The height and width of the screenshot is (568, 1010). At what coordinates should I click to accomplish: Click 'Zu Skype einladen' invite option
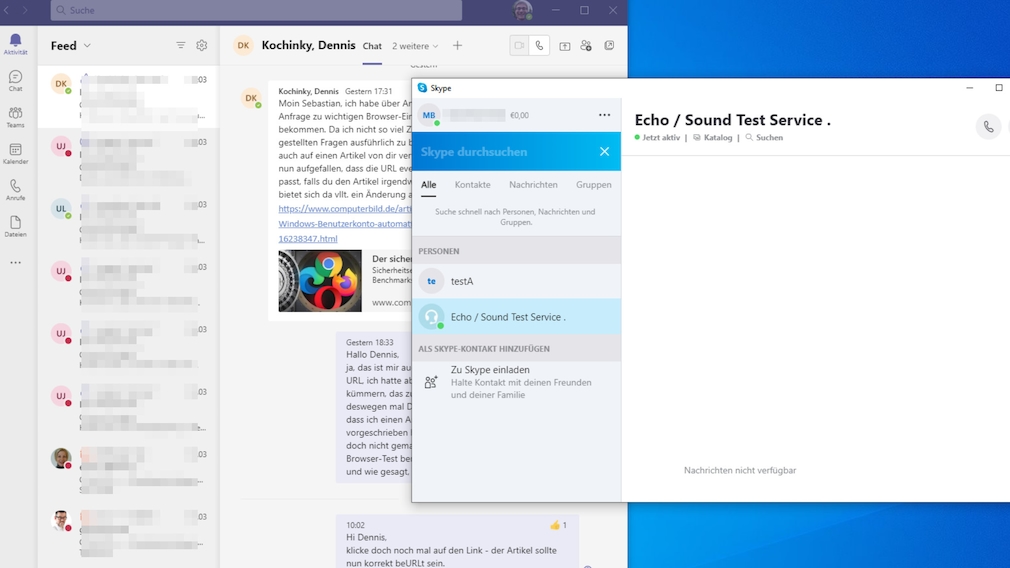tap(517, 382)
